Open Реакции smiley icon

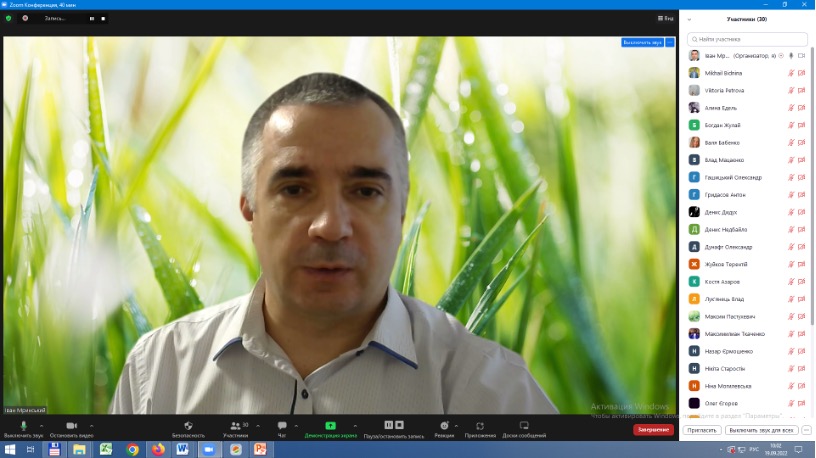(444, 425)
